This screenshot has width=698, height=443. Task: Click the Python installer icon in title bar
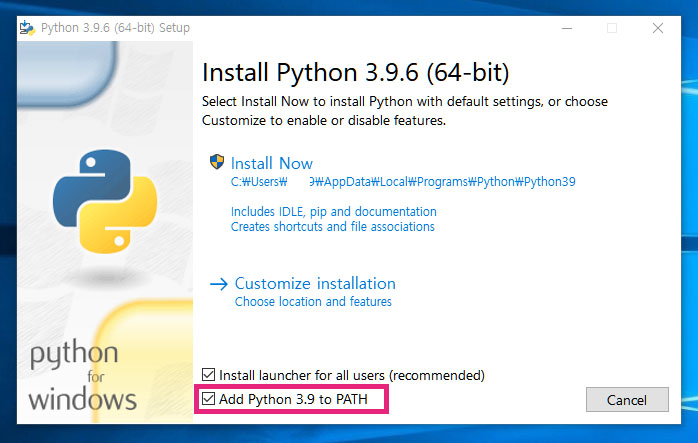point(27,28)
